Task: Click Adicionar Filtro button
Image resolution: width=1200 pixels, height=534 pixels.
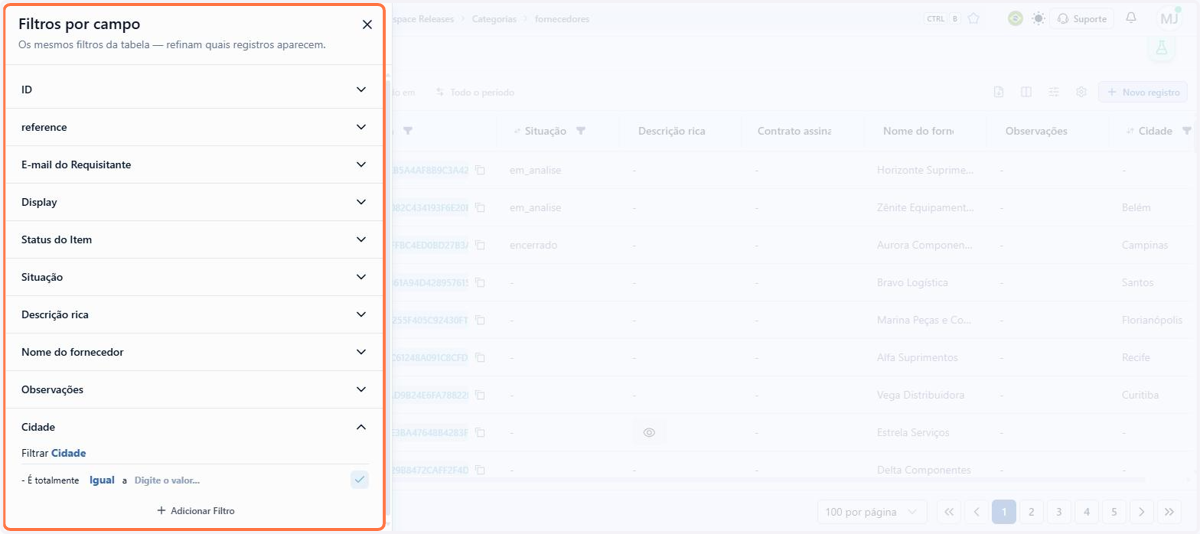Action: tap(195, 511)
